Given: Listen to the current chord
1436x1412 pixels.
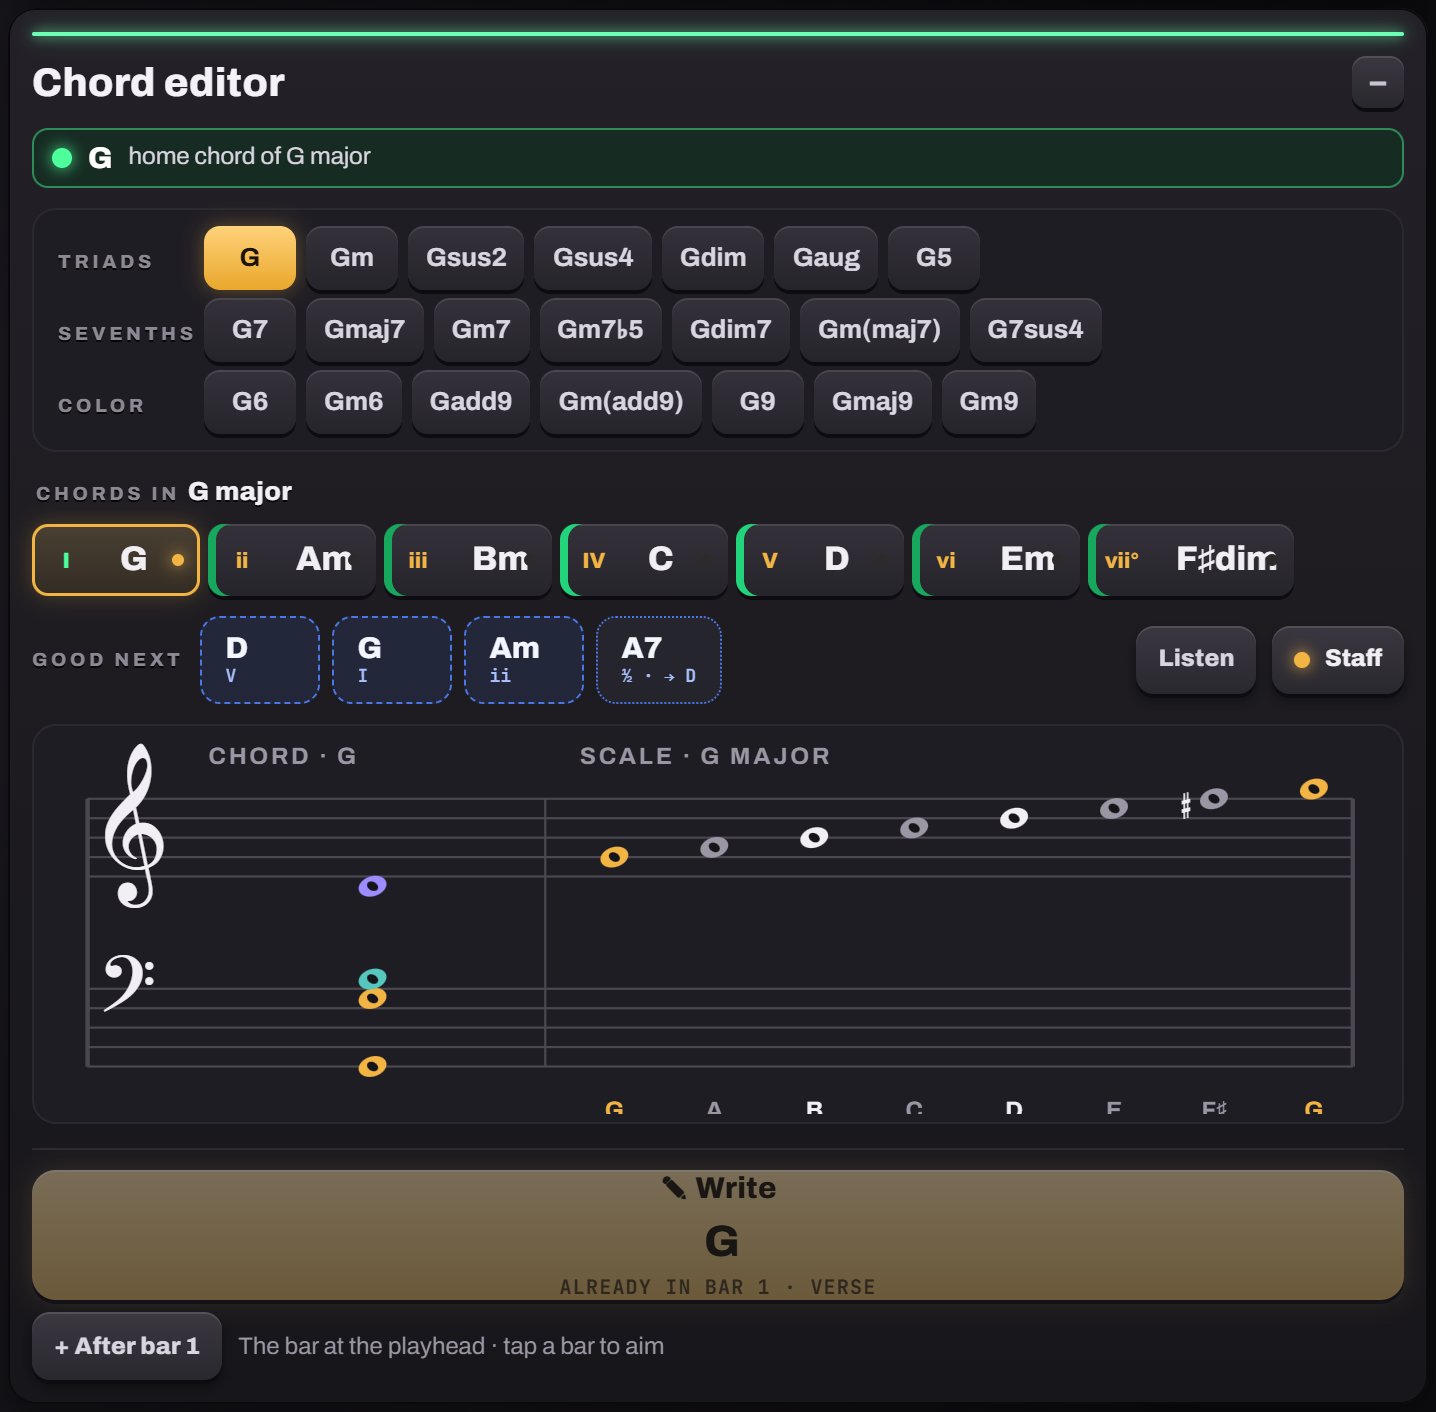Looking at the screenshot, I should (1196, 659).
